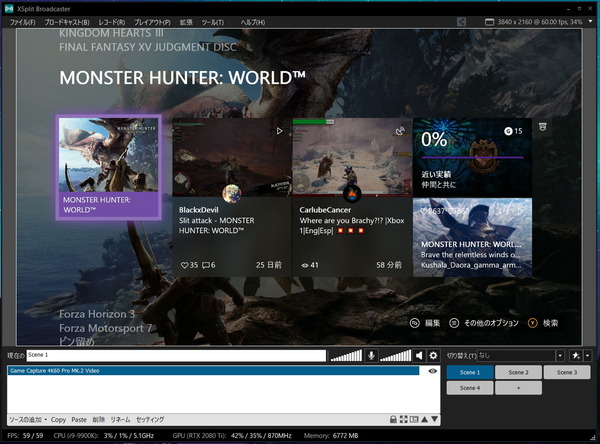600x444 pixels.
Task: Expand the resolution dropdown arrow
Action: [590, 22]
